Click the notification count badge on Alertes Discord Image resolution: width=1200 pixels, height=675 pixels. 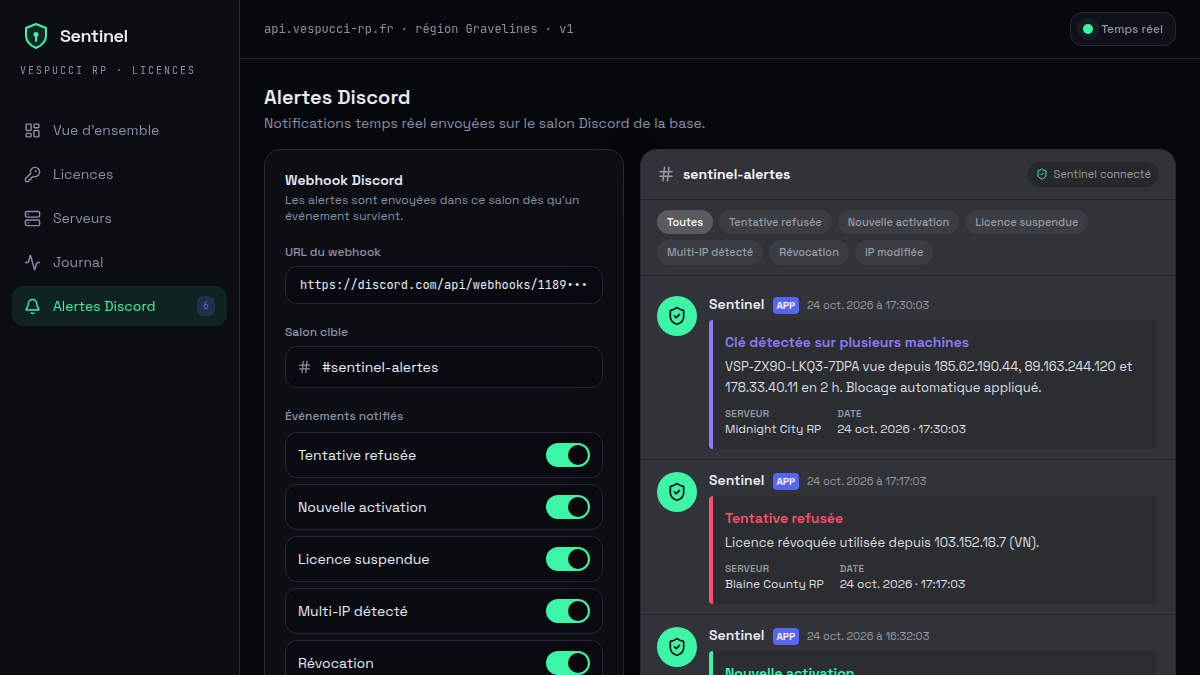point(206,306)
